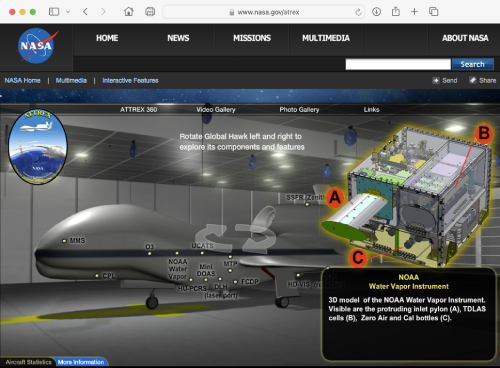Open the browser home page icon
The image size is (500, 368).
click(x=129, y=12)
